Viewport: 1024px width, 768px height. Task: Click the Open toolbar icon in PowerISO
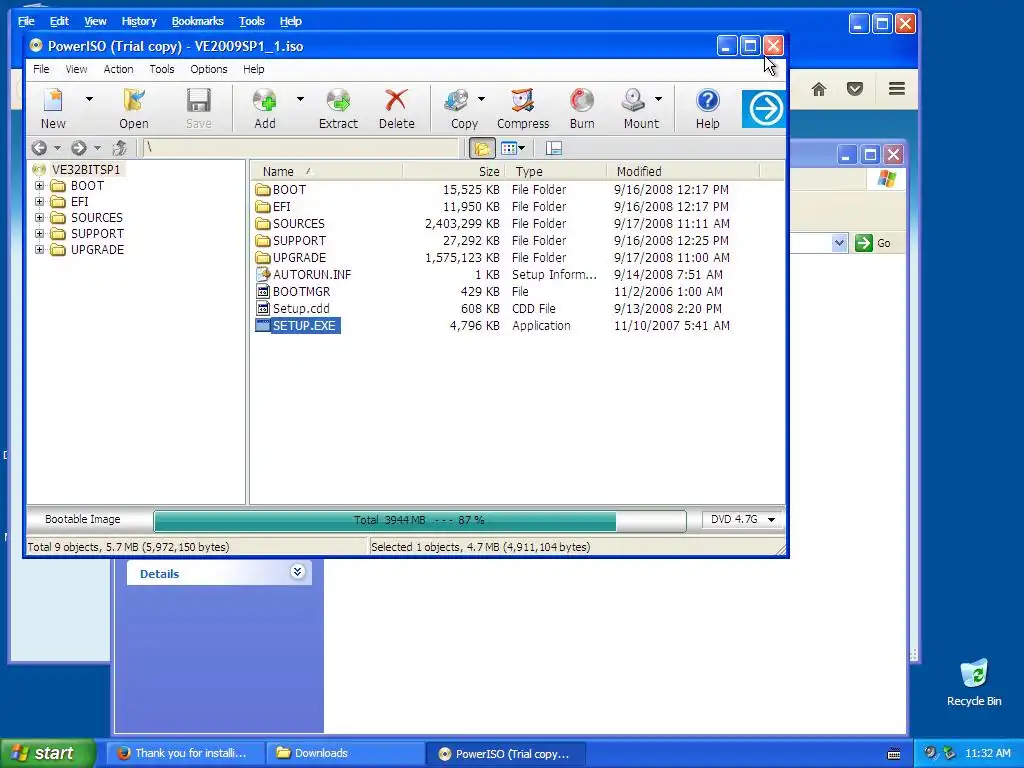(133, 108)
